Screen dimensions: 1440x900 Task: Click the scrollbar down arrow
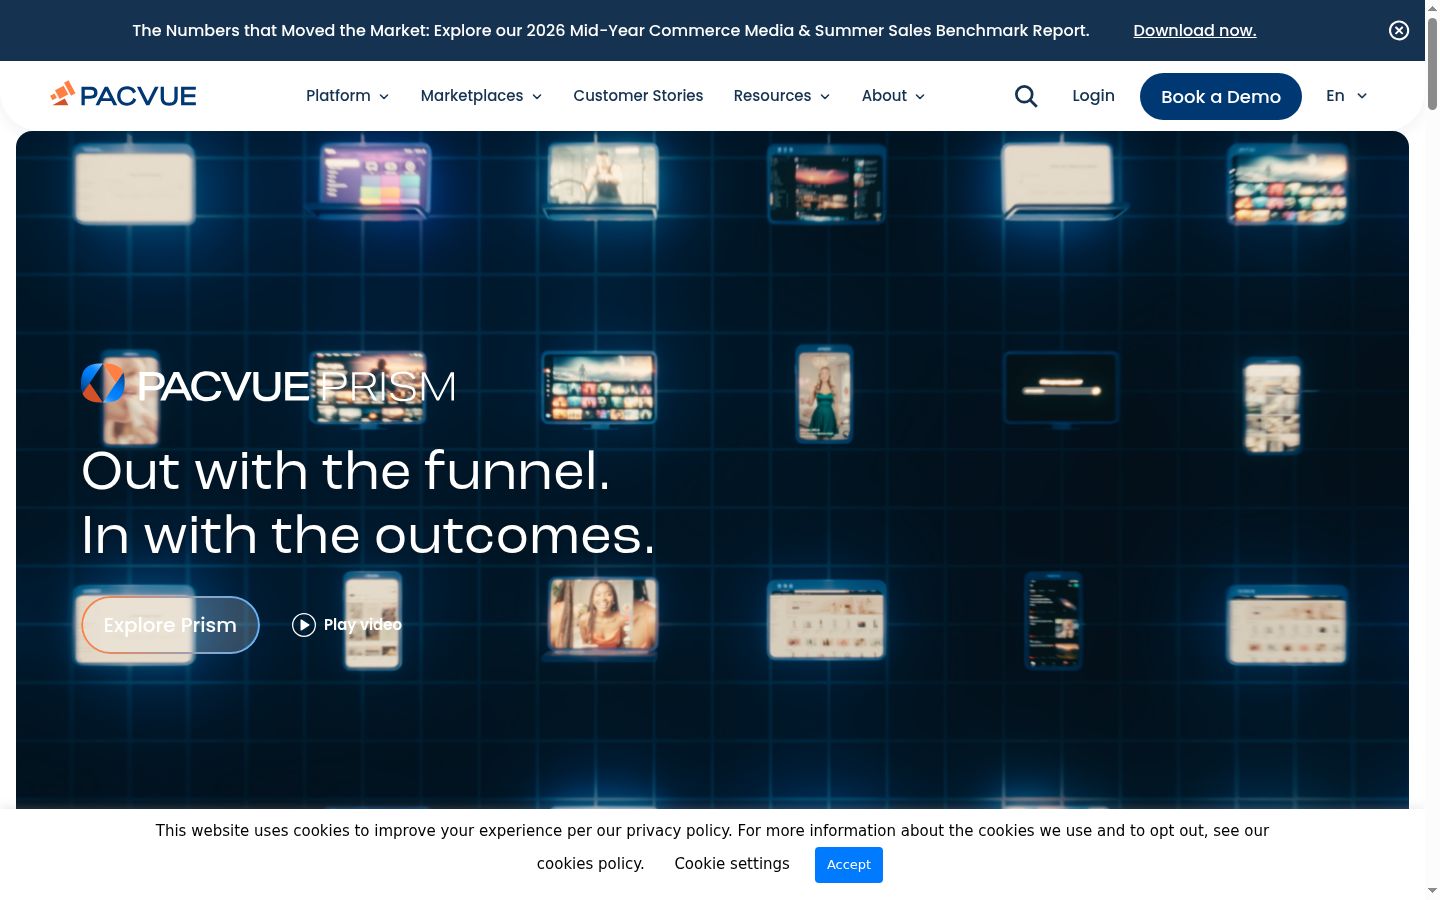click(x=1432, y=890)
